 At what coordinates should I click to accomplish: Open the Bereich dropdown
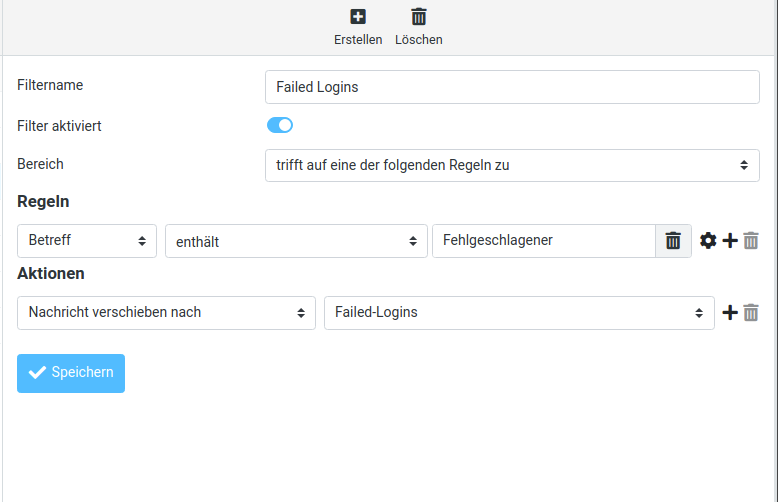tap(511, 165)
